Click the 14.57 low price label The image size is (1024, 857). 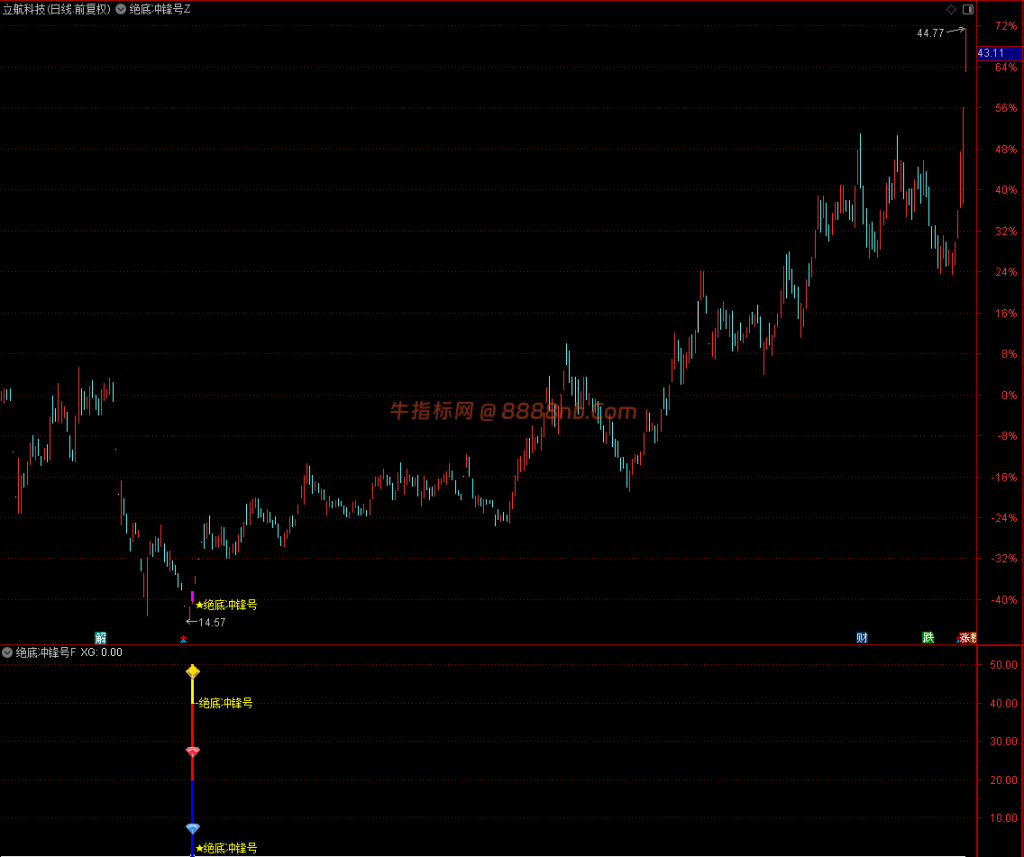pyautogui.click(x=212, y=623)
